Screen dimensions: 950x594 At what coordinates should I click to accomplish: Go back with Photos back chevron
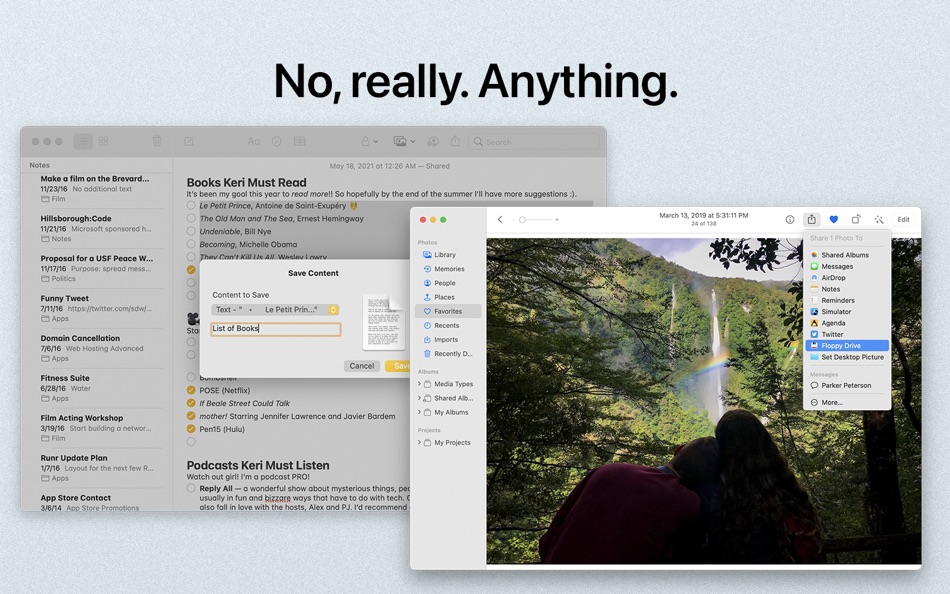[500, 219]
